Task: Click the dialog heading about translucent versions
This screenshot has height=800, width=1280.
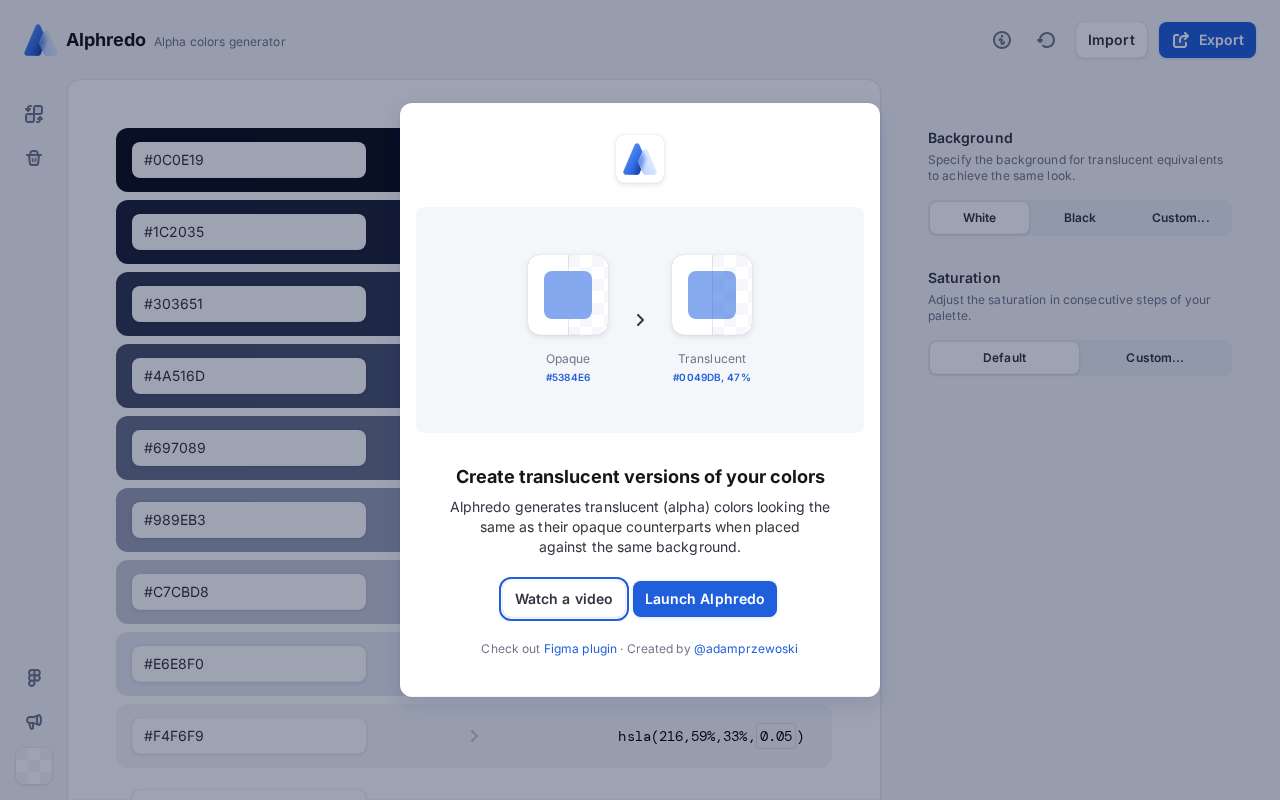Action: click(x=640, y=477)
